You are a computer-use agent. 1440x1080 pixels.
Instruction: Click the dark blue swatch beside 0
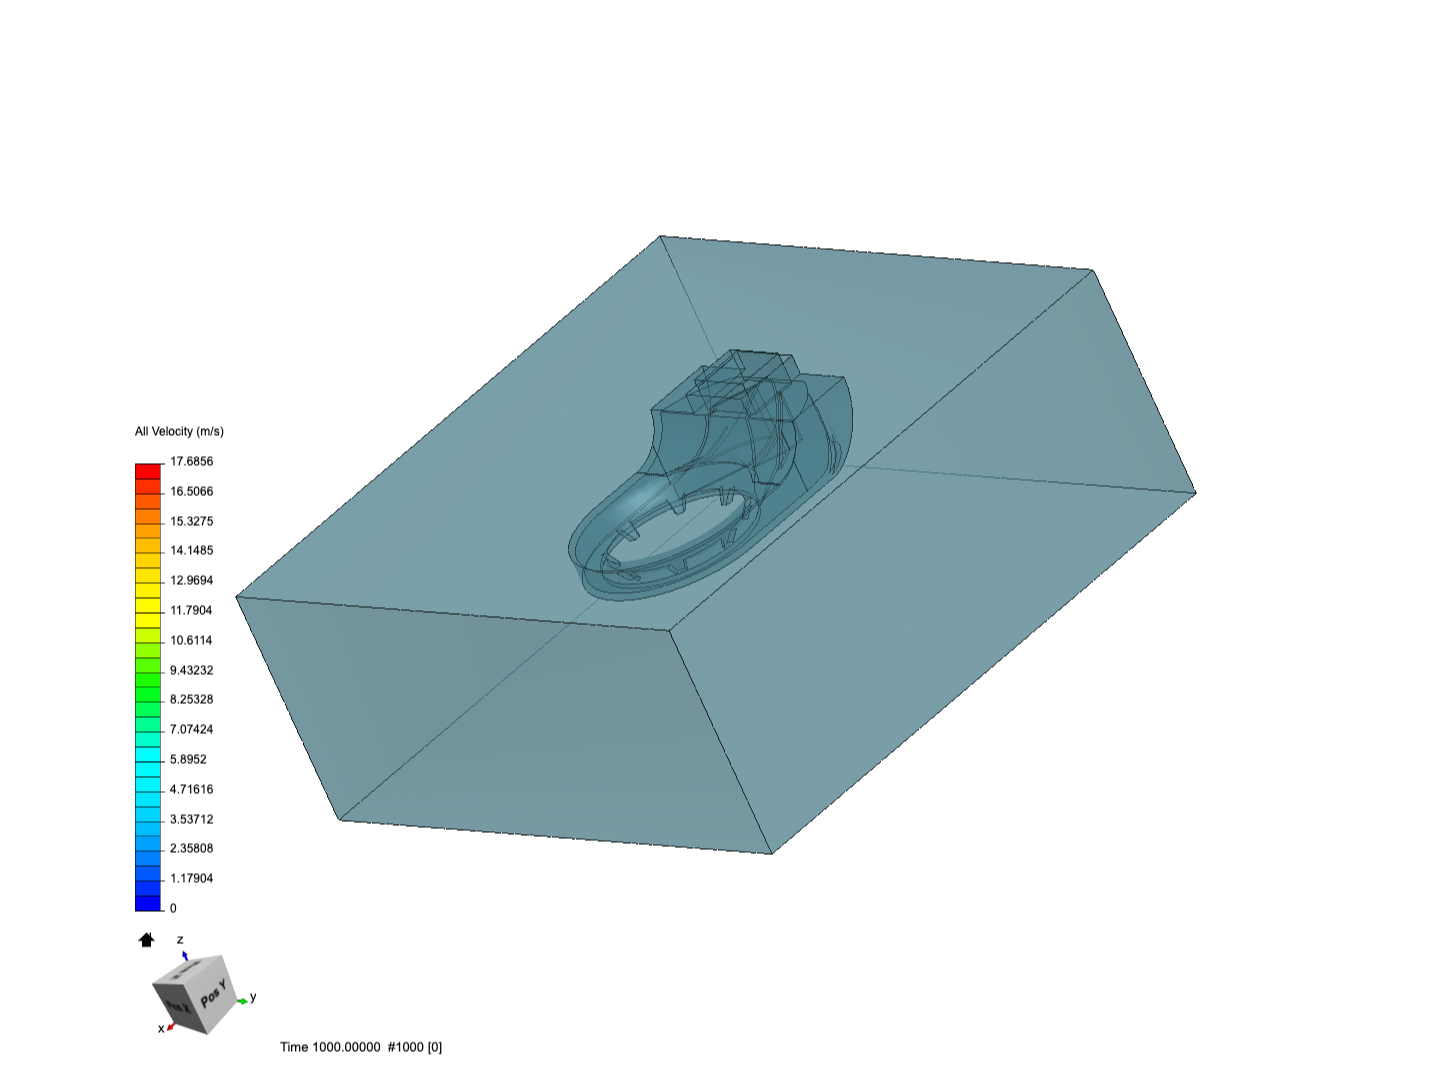(148, 903)
